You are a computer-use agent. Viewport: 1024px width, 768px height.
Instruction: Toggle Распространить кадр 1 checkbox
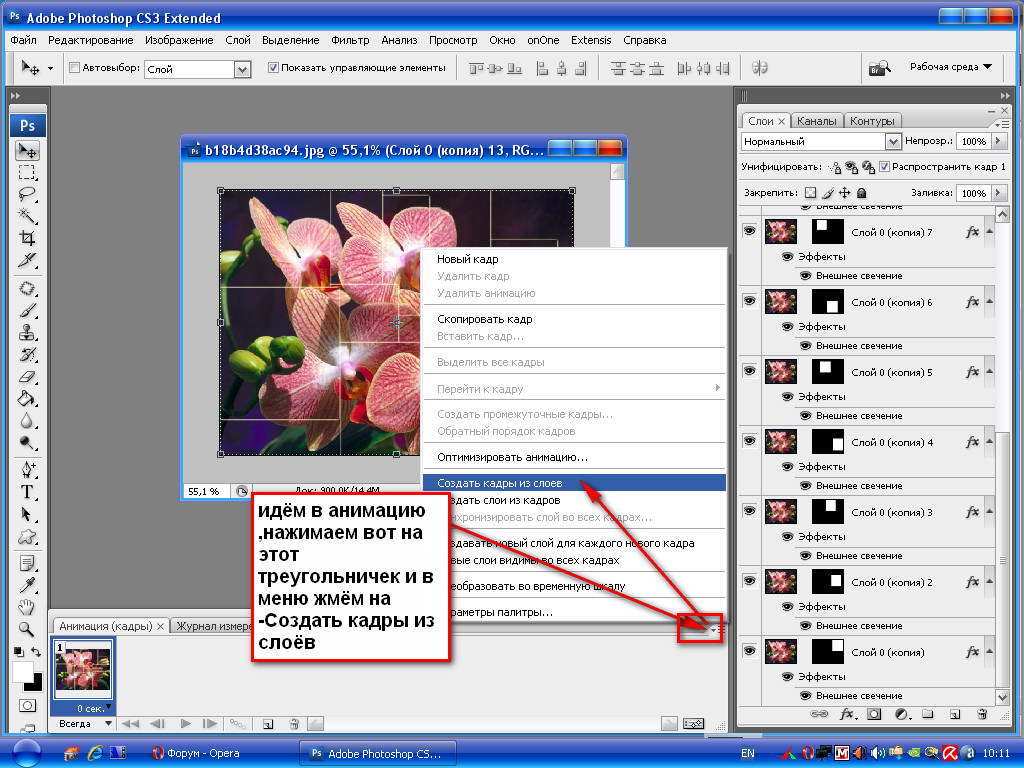pyautogui.click(x=884, y=167)
